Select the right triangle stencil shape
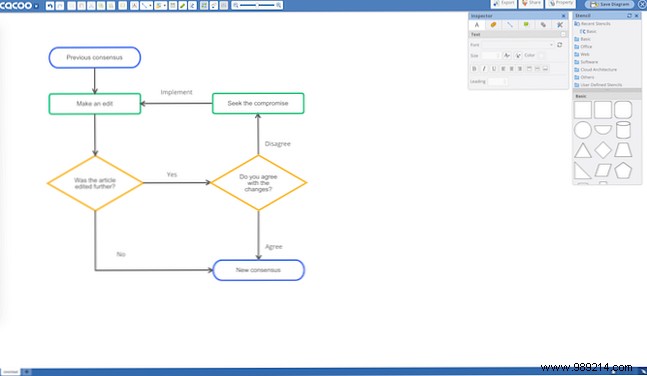The height and width of the screenshot is (376, 647). (x=582, y=170)
